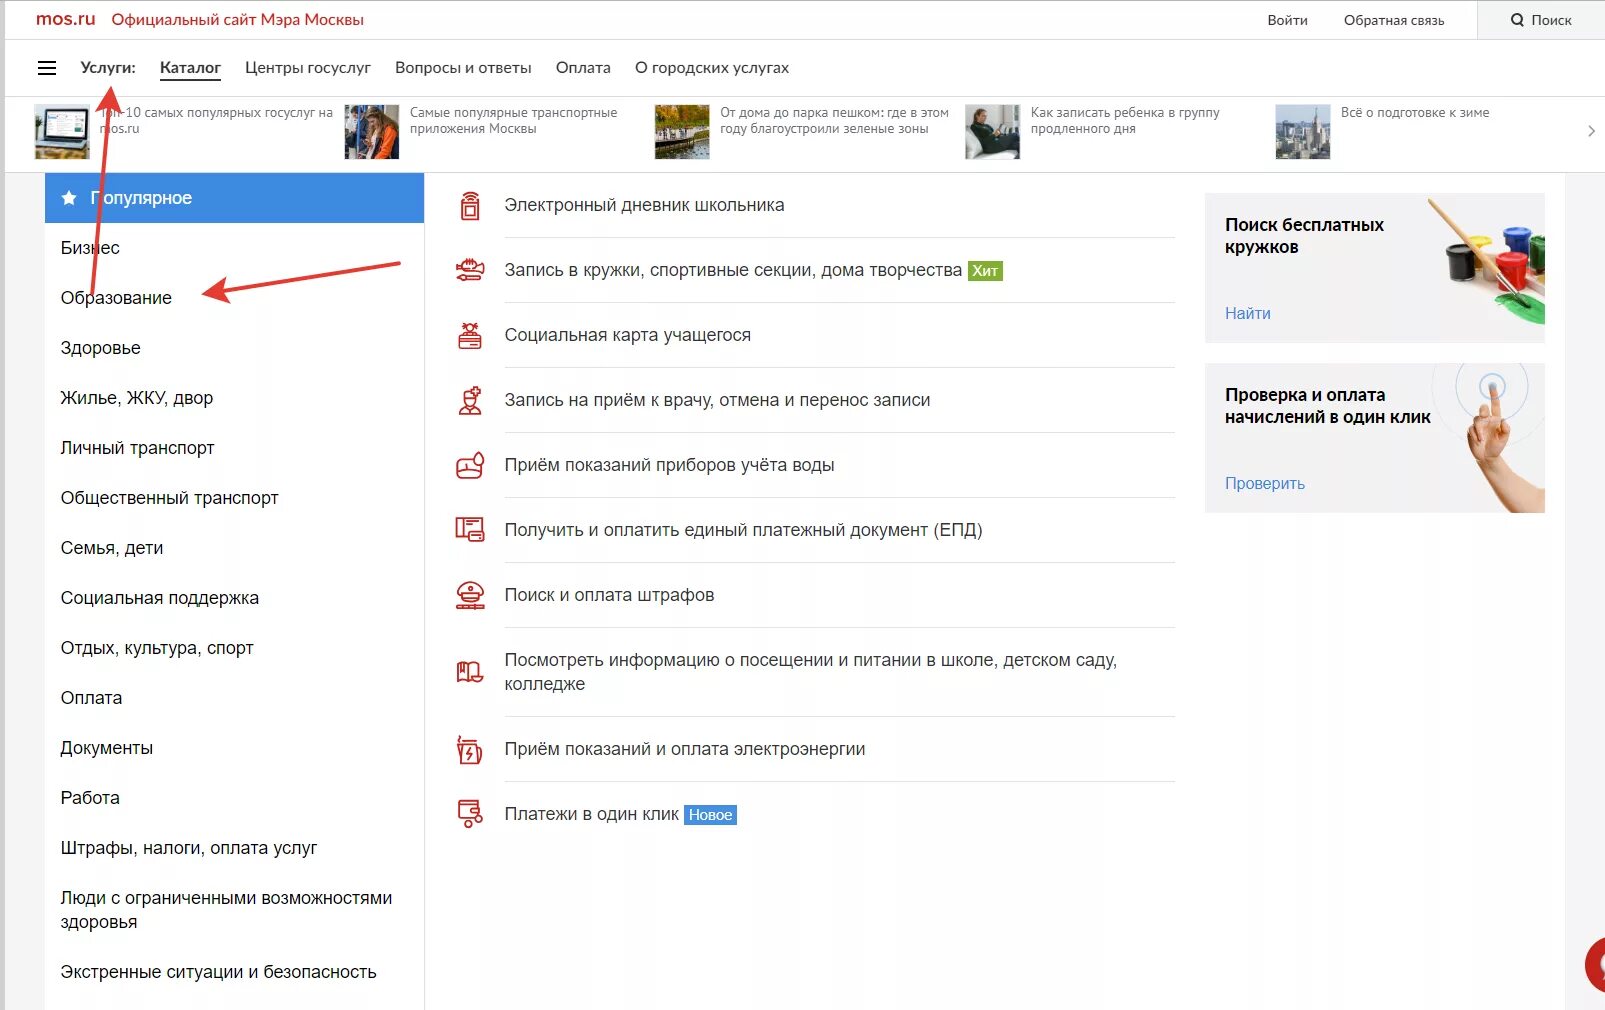Open Социальная карта учащегося service

(627, 335)
